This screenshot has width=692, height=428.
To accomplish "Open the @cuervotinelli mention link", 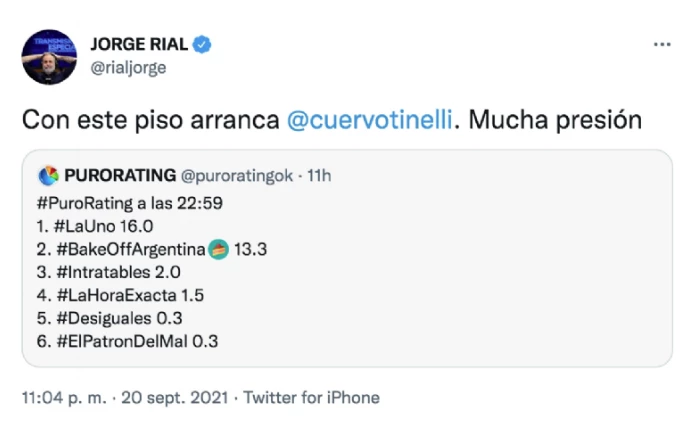I will [369, 120].
